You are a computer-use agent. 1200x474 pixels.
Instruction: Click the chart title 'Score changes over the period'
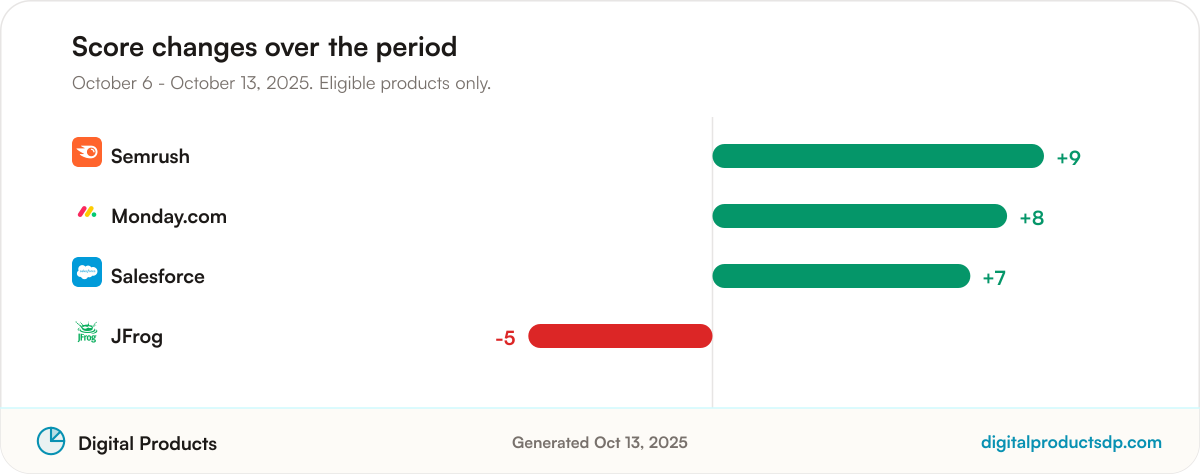pos(264,47)
